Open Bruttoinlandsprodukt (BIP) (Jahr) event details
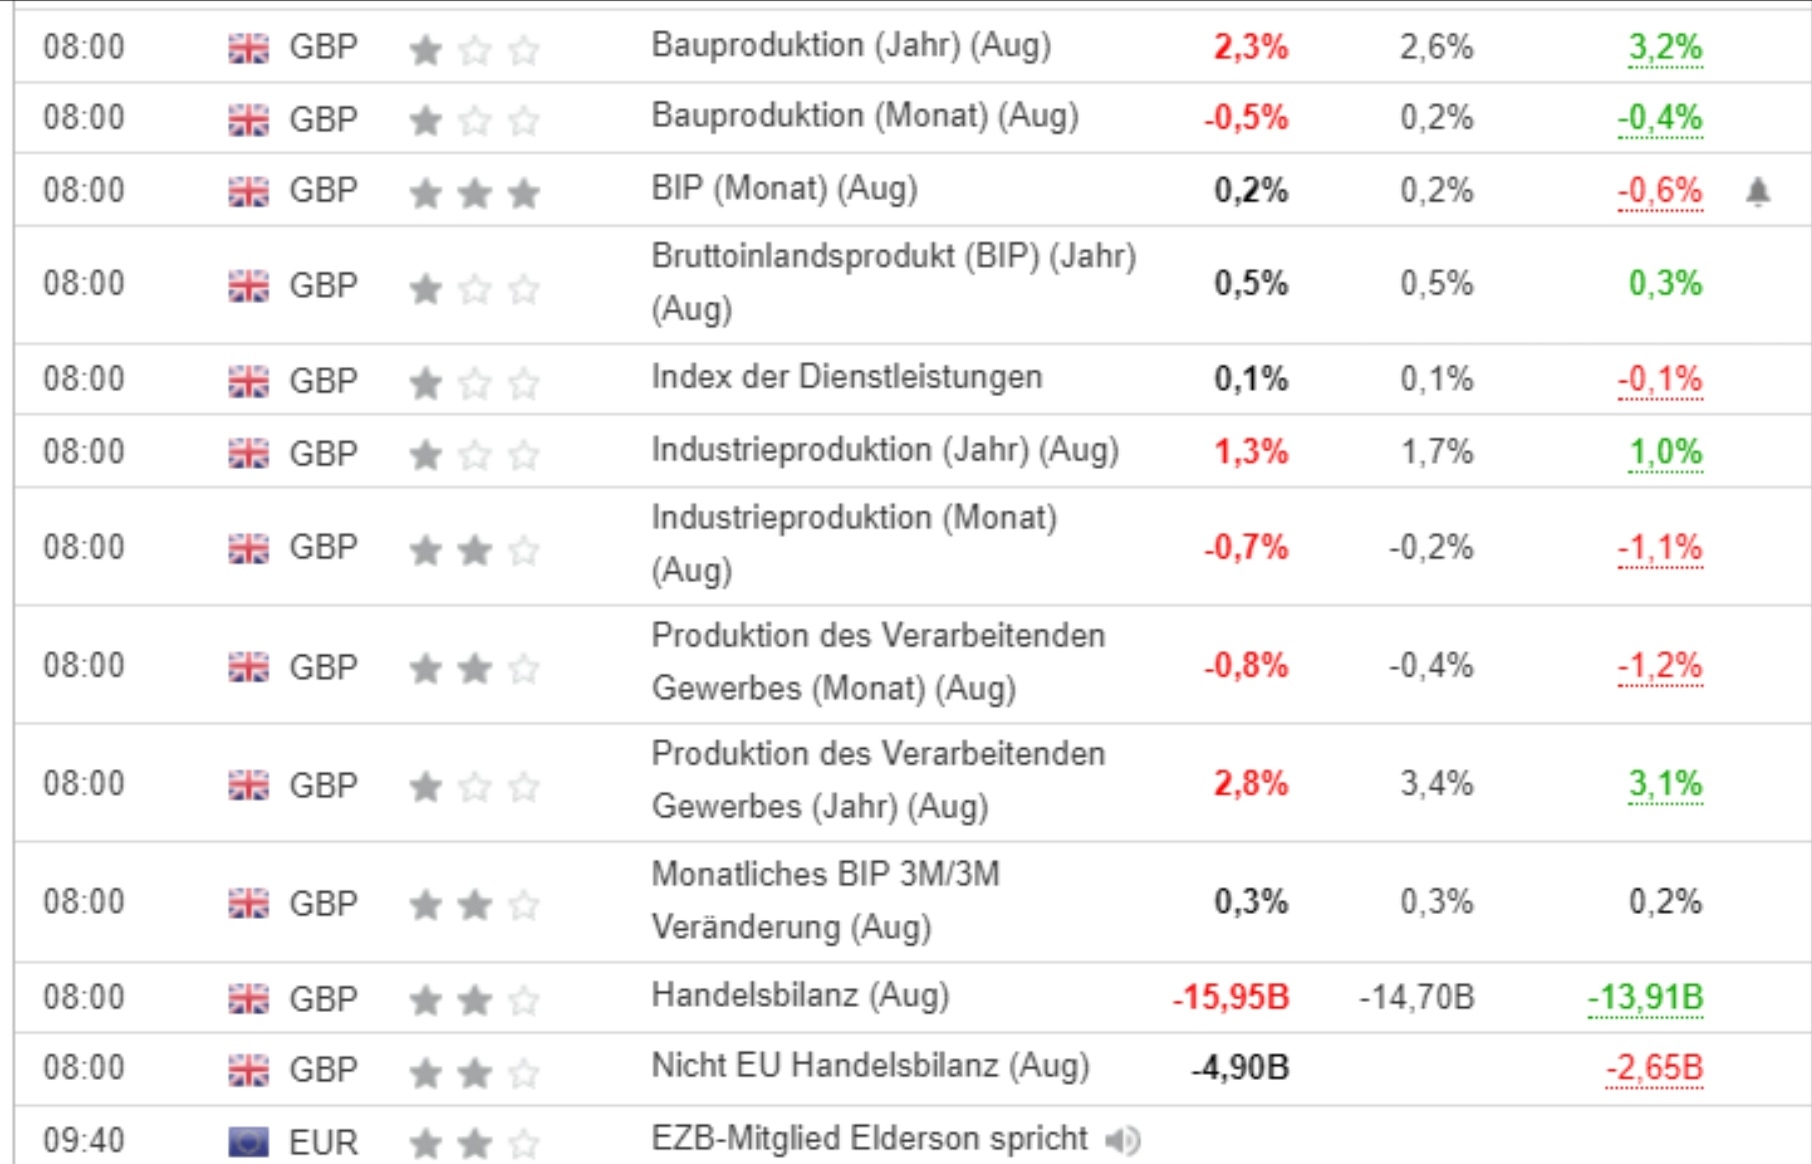Viewport: 1812px width, 1164px height. tap(892, 282)
